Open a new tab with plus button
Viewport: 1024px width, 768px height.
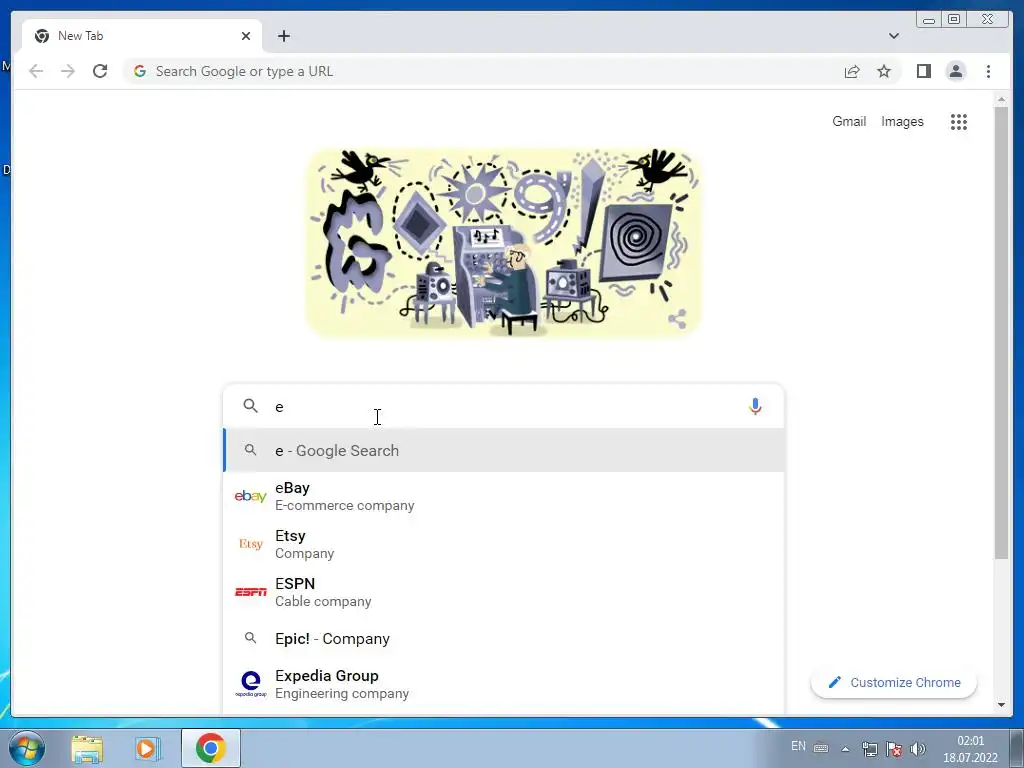point(283,36)
